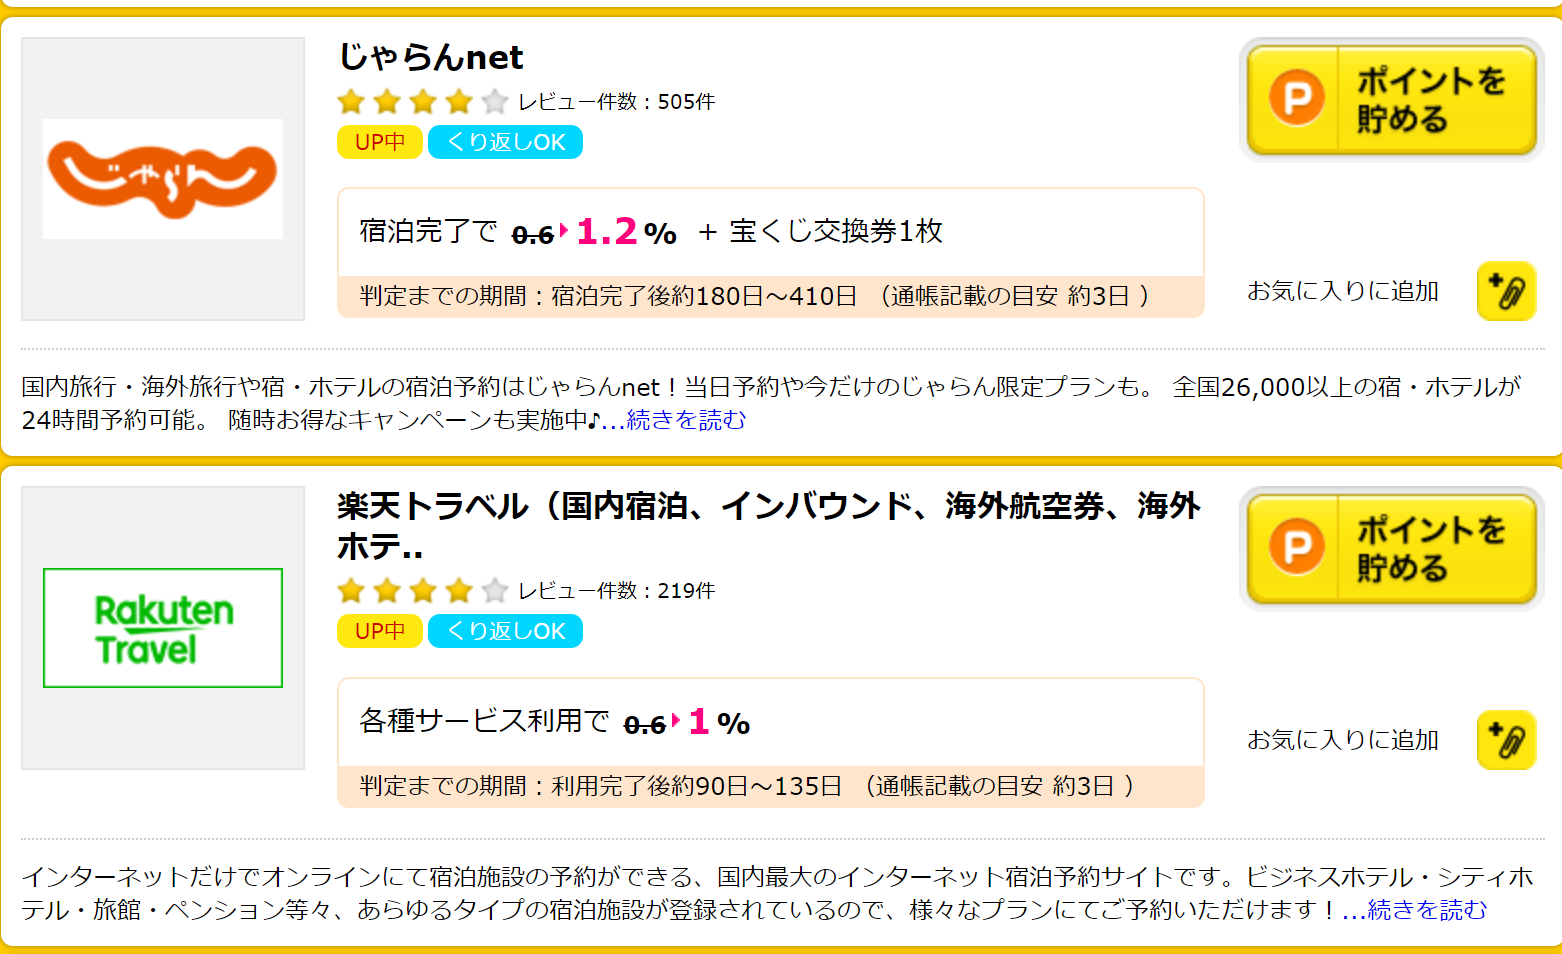Screen dimensions: 1562x954
Task: Click the Rakuten Travel logo image
Action: [163, 628]
